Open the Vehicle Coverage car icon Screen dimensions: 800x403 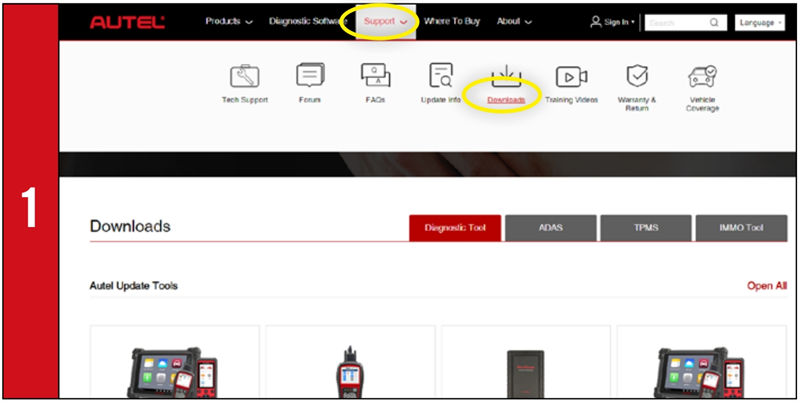(x=703, y=77)
